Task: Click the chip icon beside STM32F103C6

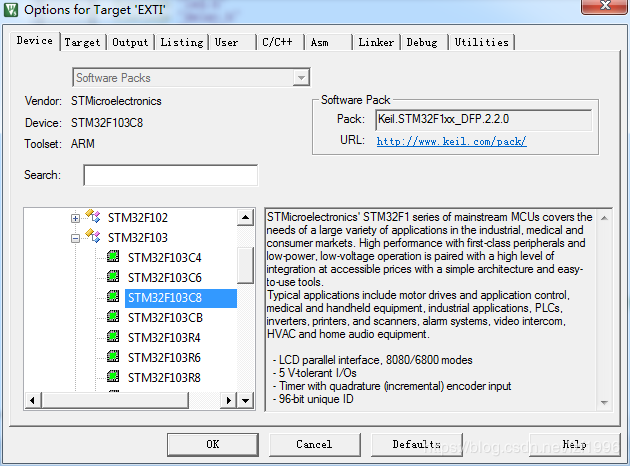Action: [113, 276]
